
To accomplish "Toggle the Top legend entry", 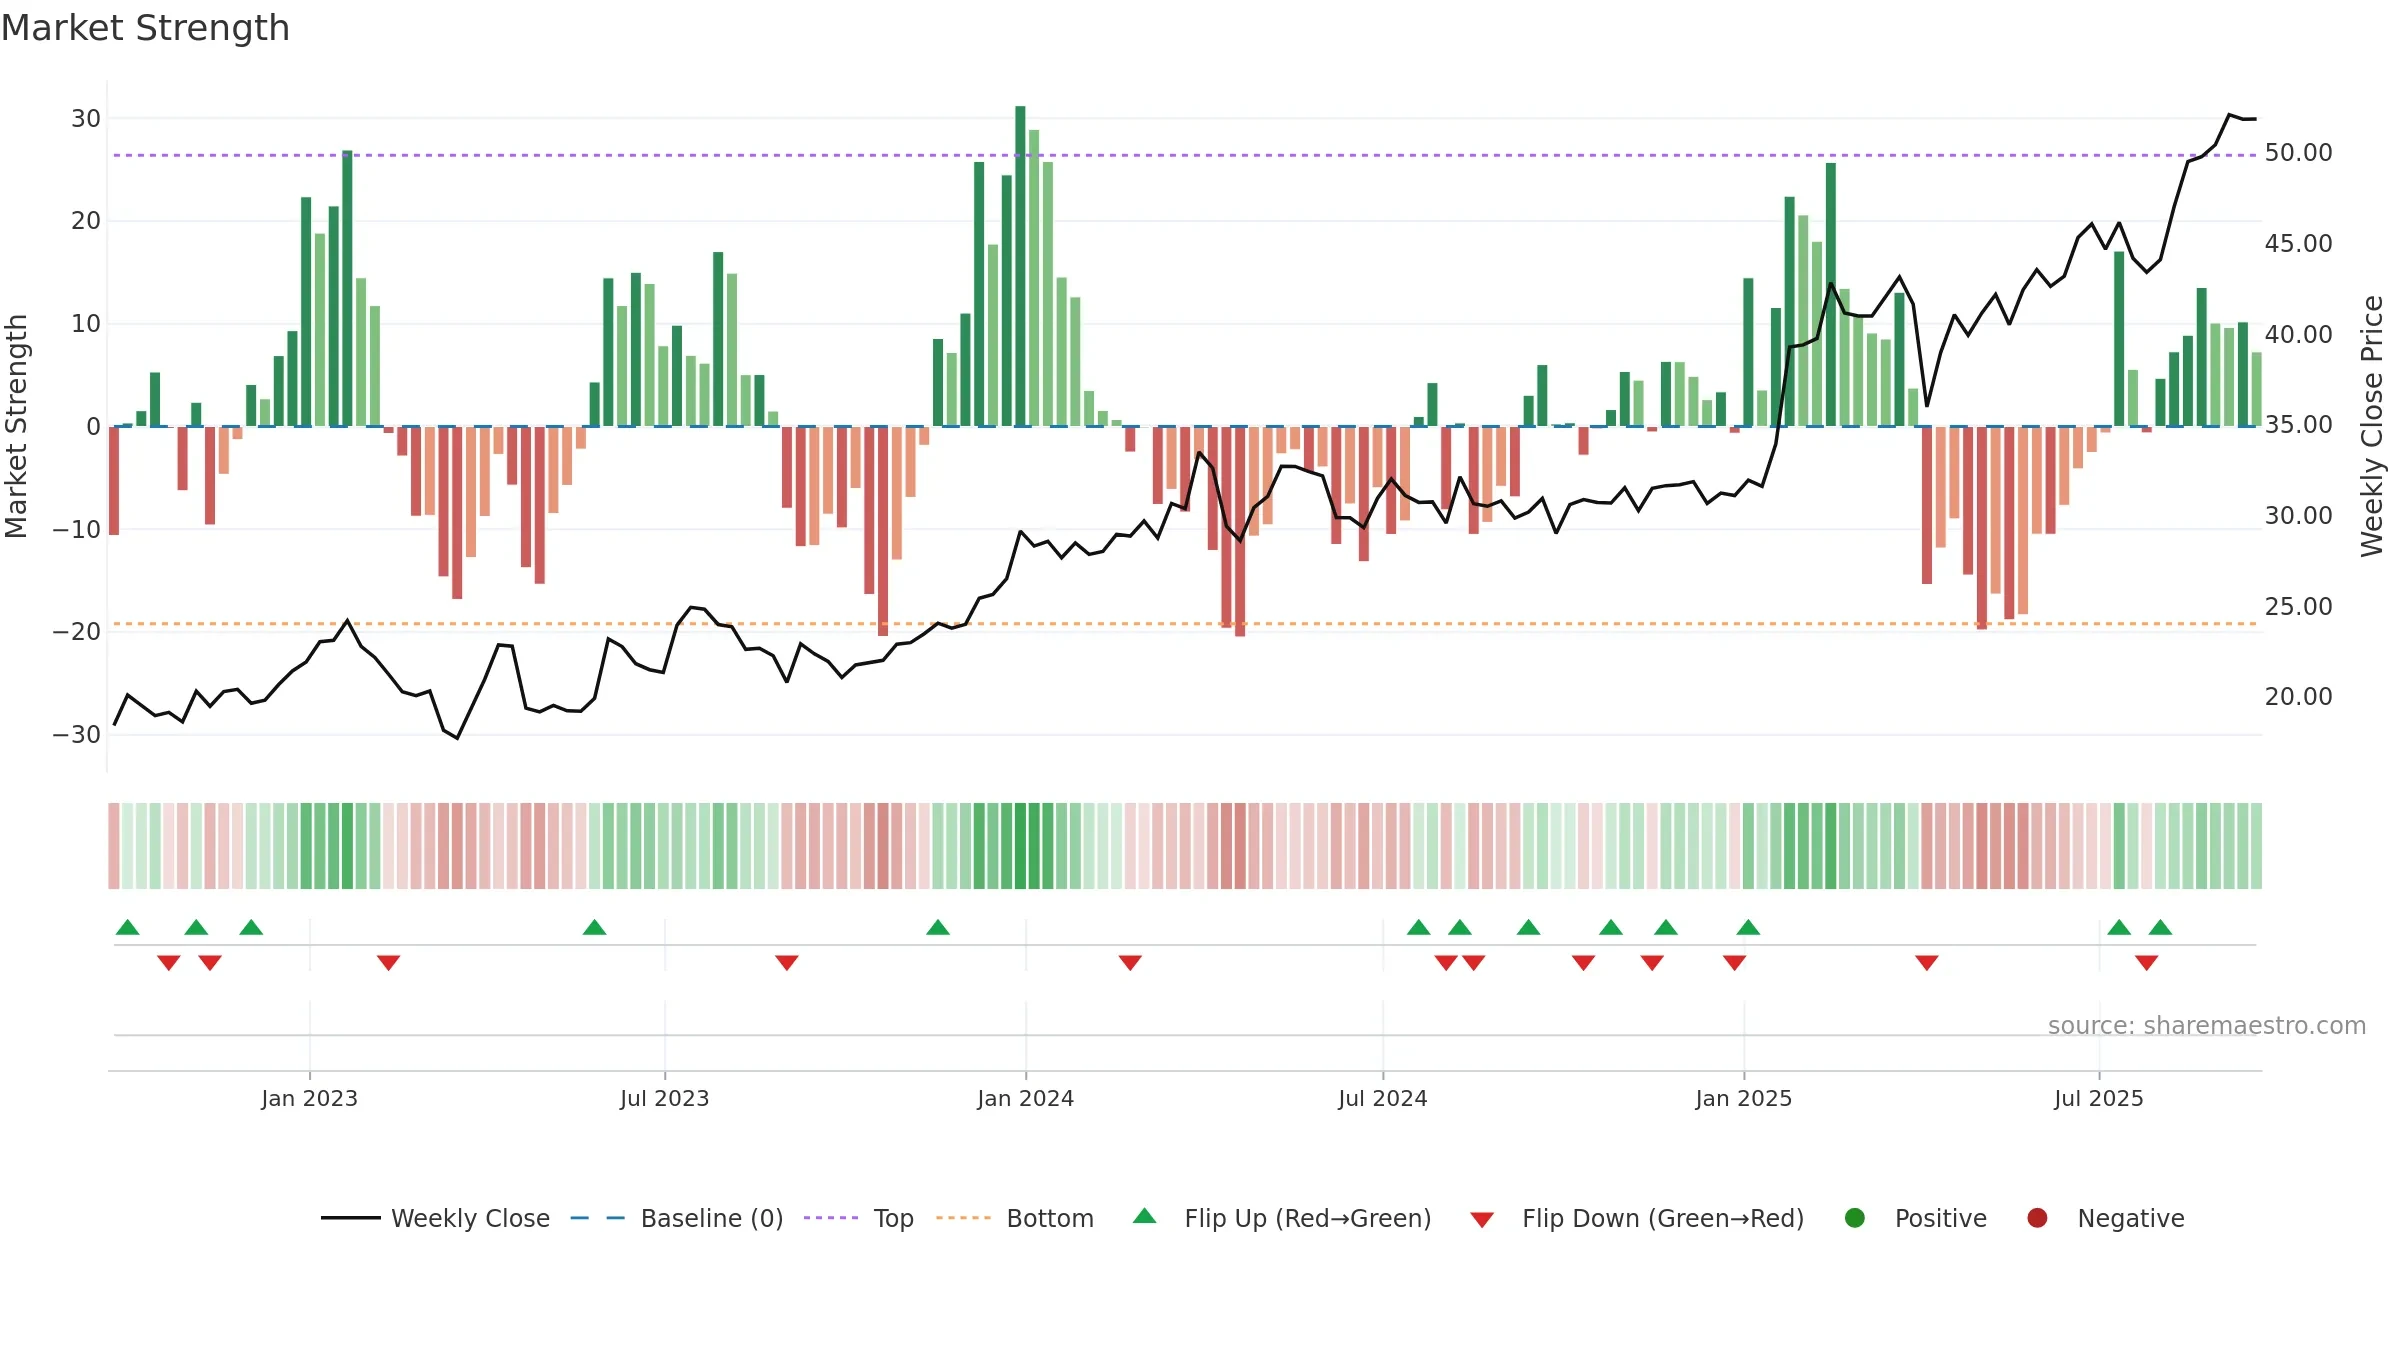I will coord(859,1218).
